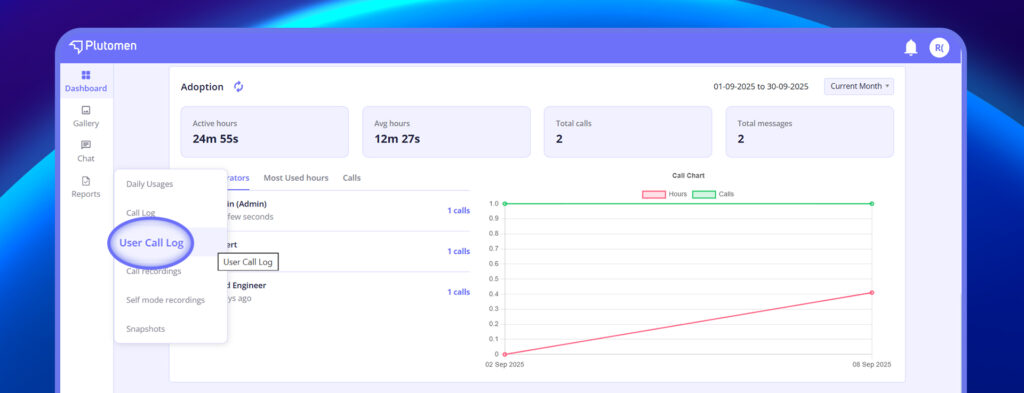Click the Total messages card

pyautogui.click(x=810, y=132)
